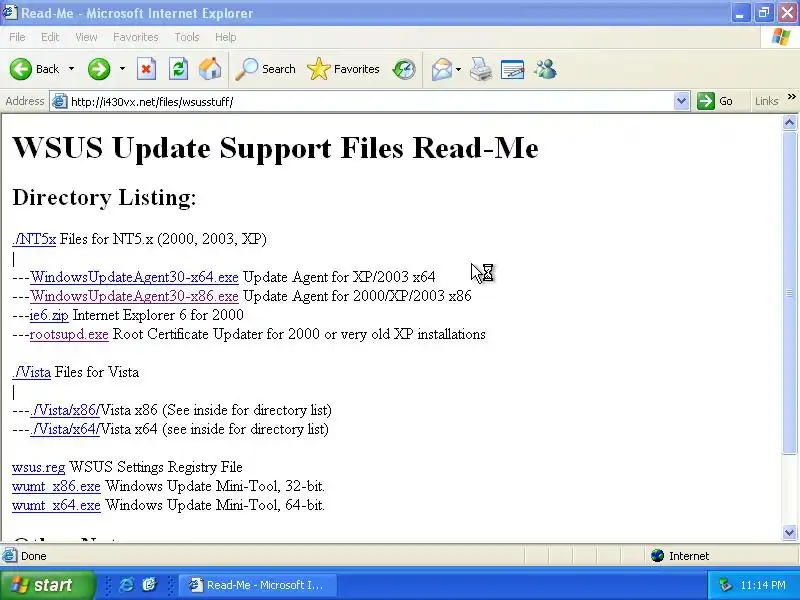Launch Outlook Express from Quick Launch
Screen dimensions: 800x600
[x=149, y=585]
